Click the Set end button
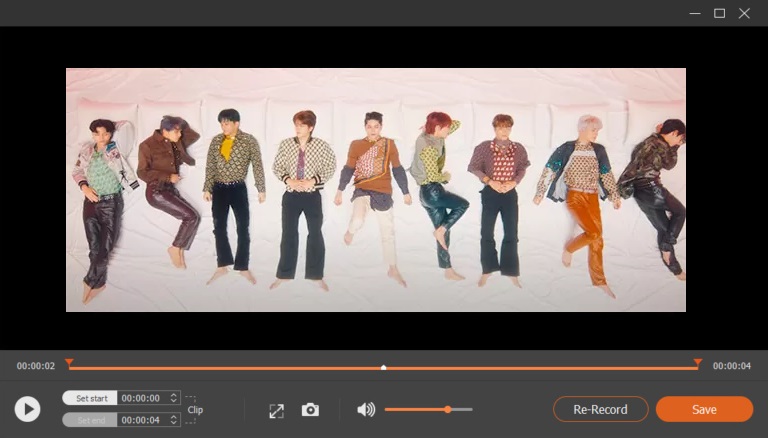 (90, 420)
